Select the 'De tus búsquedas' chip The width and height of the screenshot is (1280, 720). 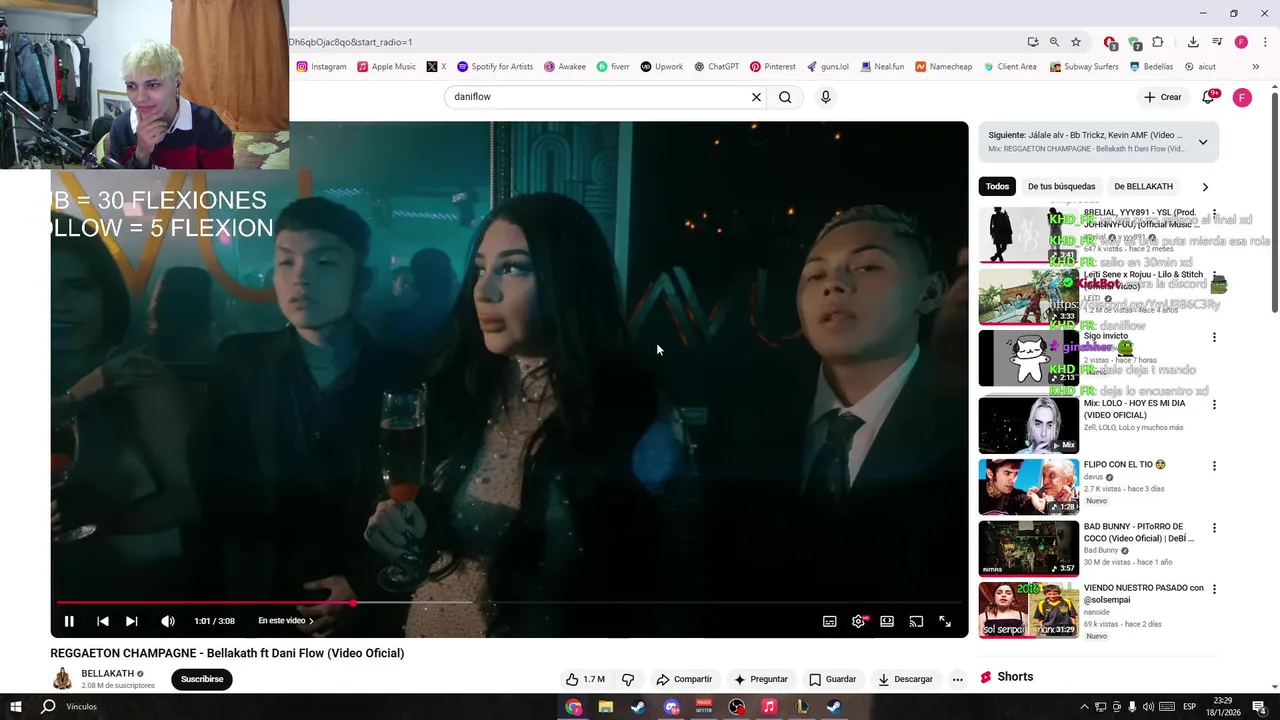pos(1061,186)
